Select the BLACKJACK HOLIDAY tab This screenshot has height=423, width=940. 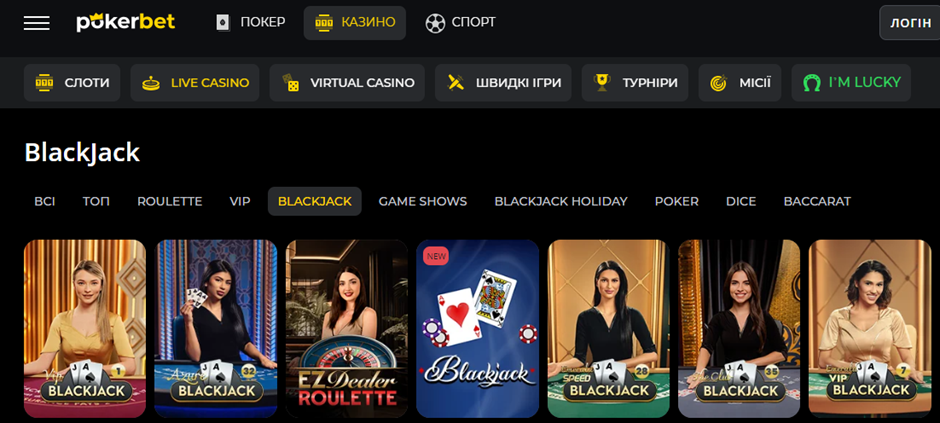[x=561, y=201]
